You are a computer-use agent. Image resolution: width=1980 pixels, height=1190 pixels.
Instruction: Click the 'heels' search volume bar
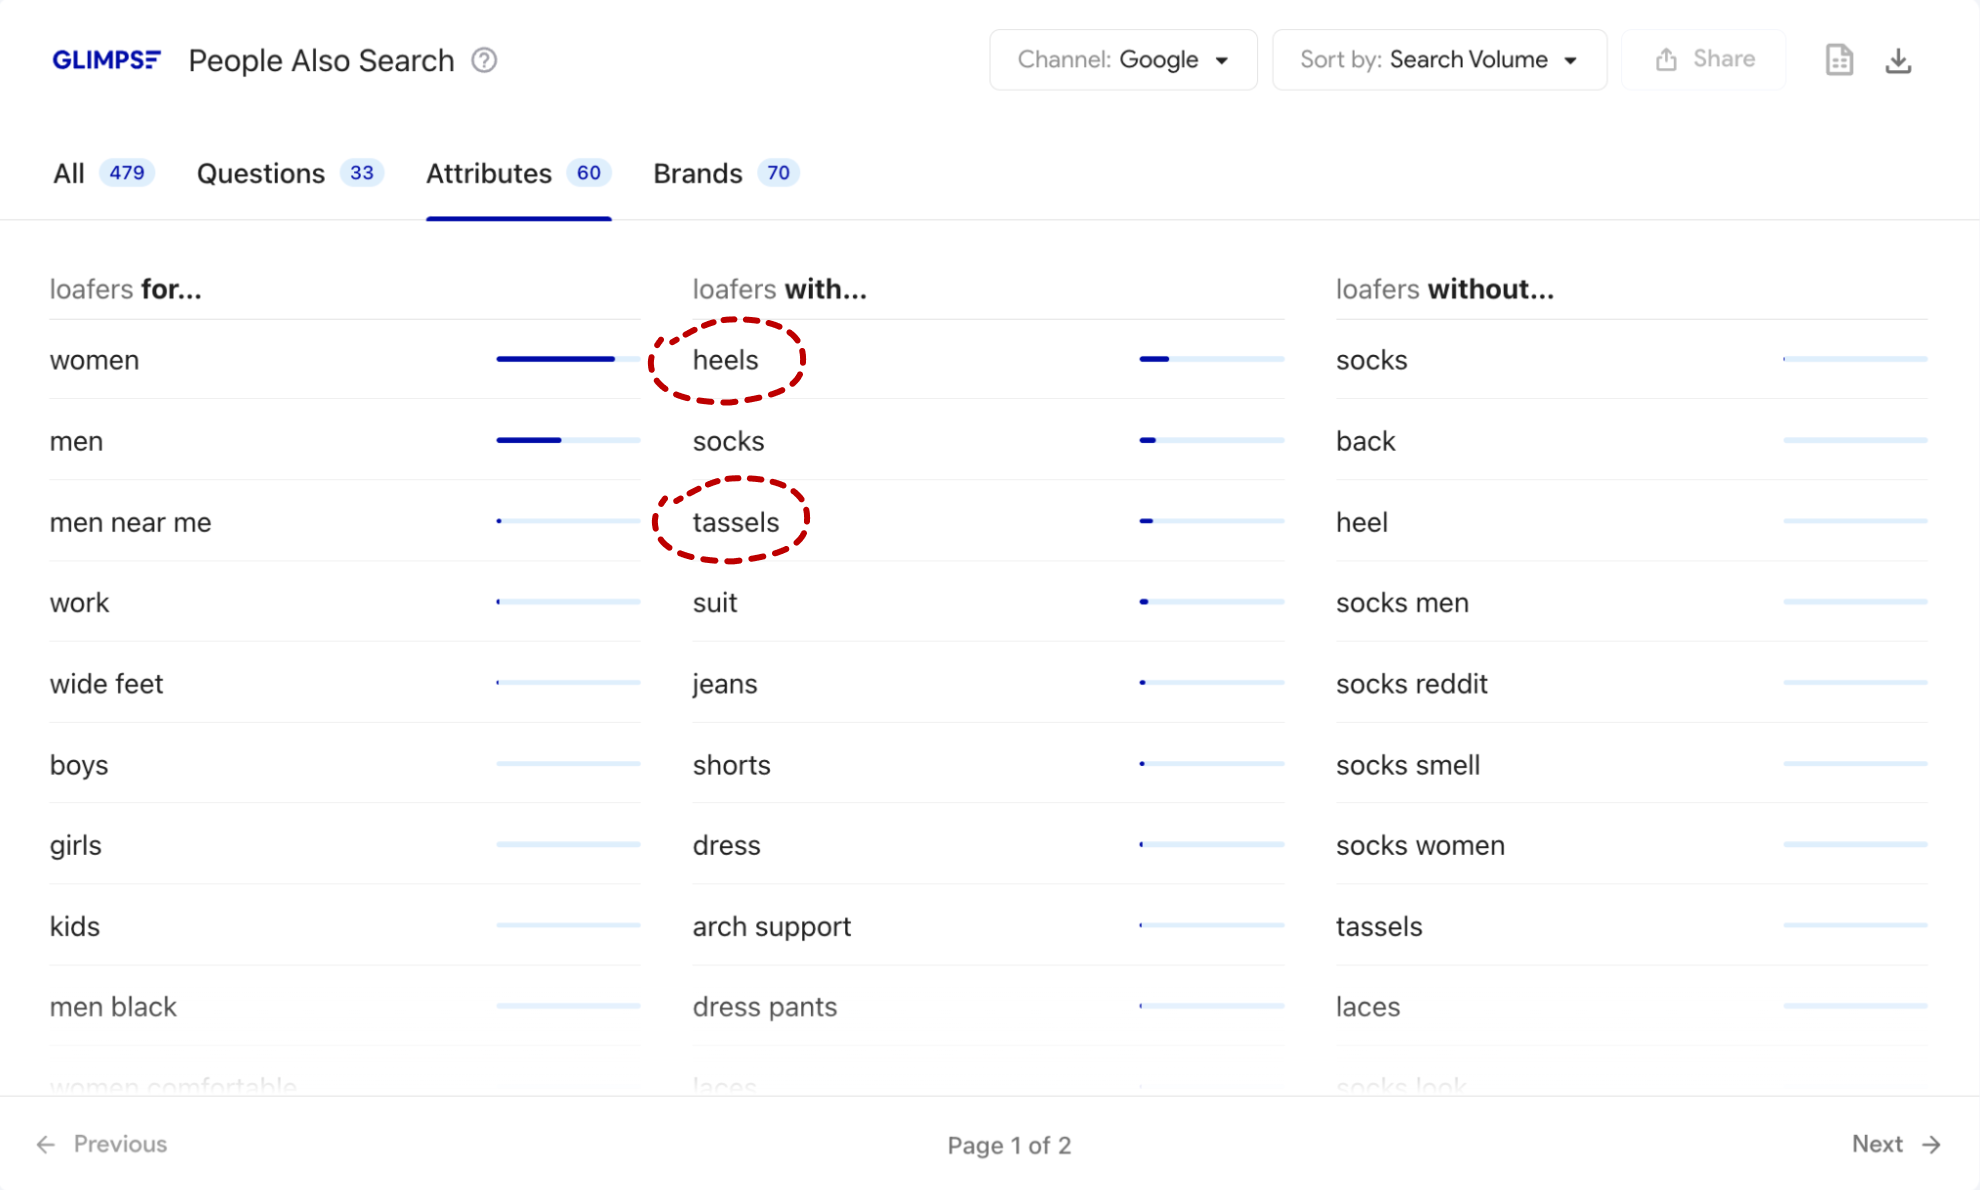pyautogui.click(x=1211, y=359)
